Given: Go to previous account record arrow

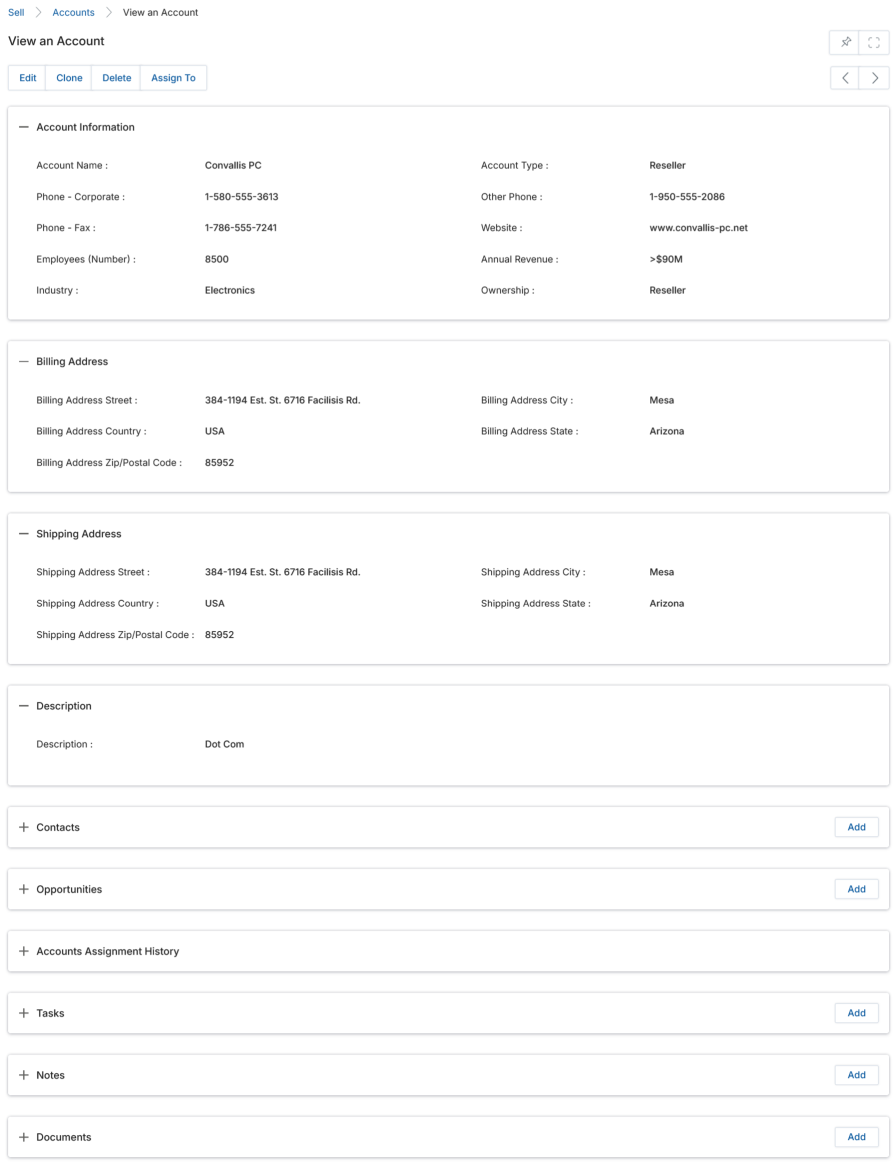Looking at the screenshot, I should click(845, 78).
